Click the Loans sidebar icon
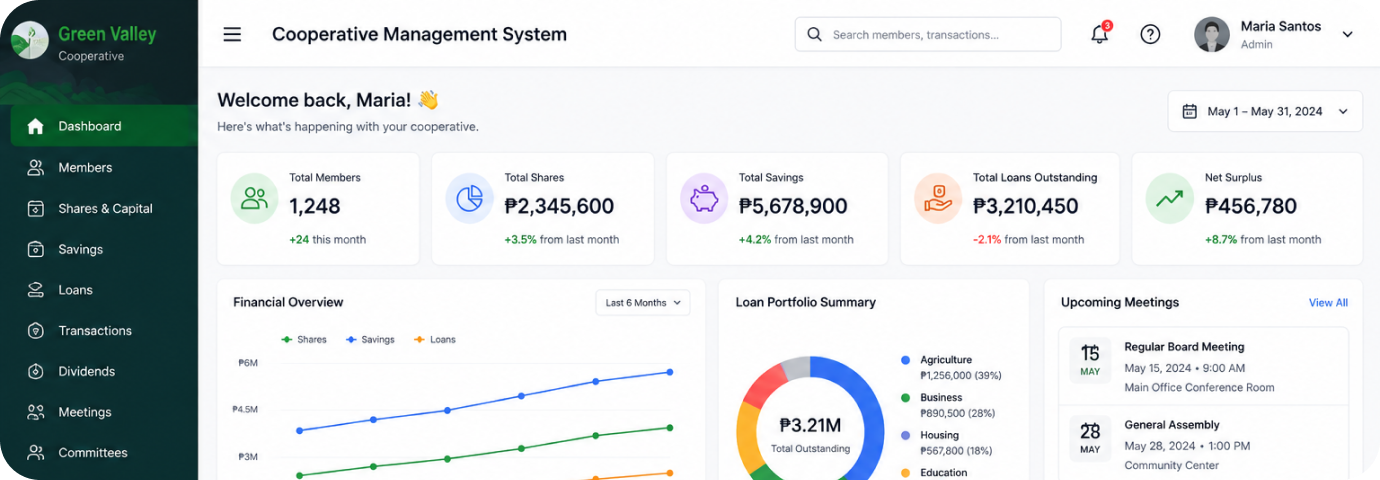 [36, 290]
